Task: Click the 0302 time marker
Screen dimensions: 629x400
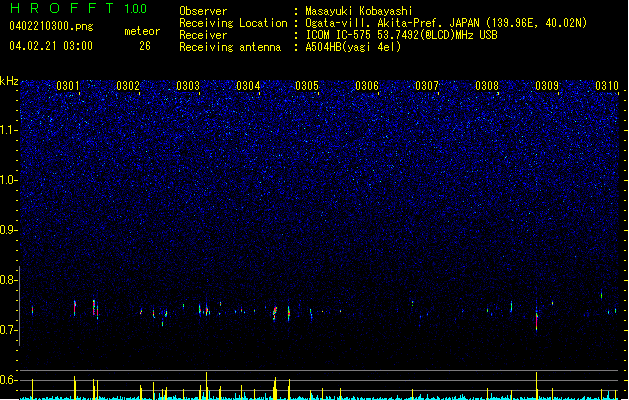Action: click(128, 86)
